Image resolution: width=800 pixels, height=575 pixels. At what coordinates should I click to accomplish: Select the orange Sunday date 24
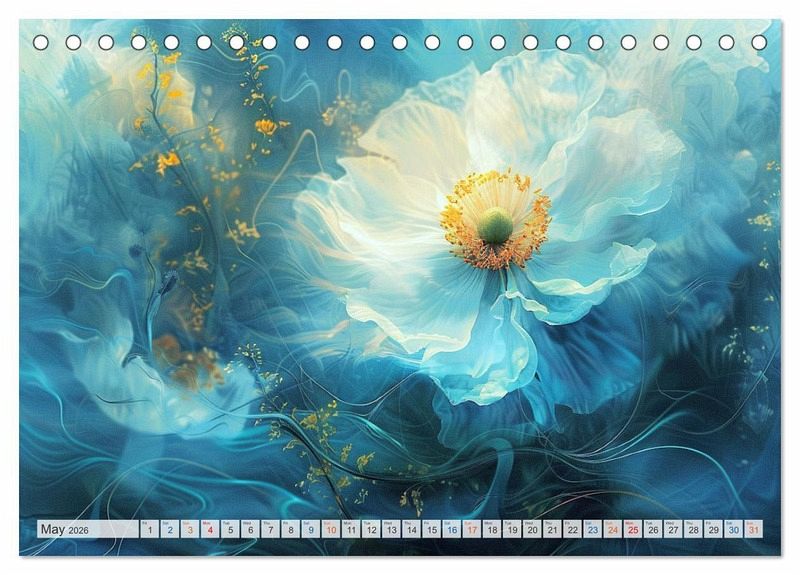(613, 529)
